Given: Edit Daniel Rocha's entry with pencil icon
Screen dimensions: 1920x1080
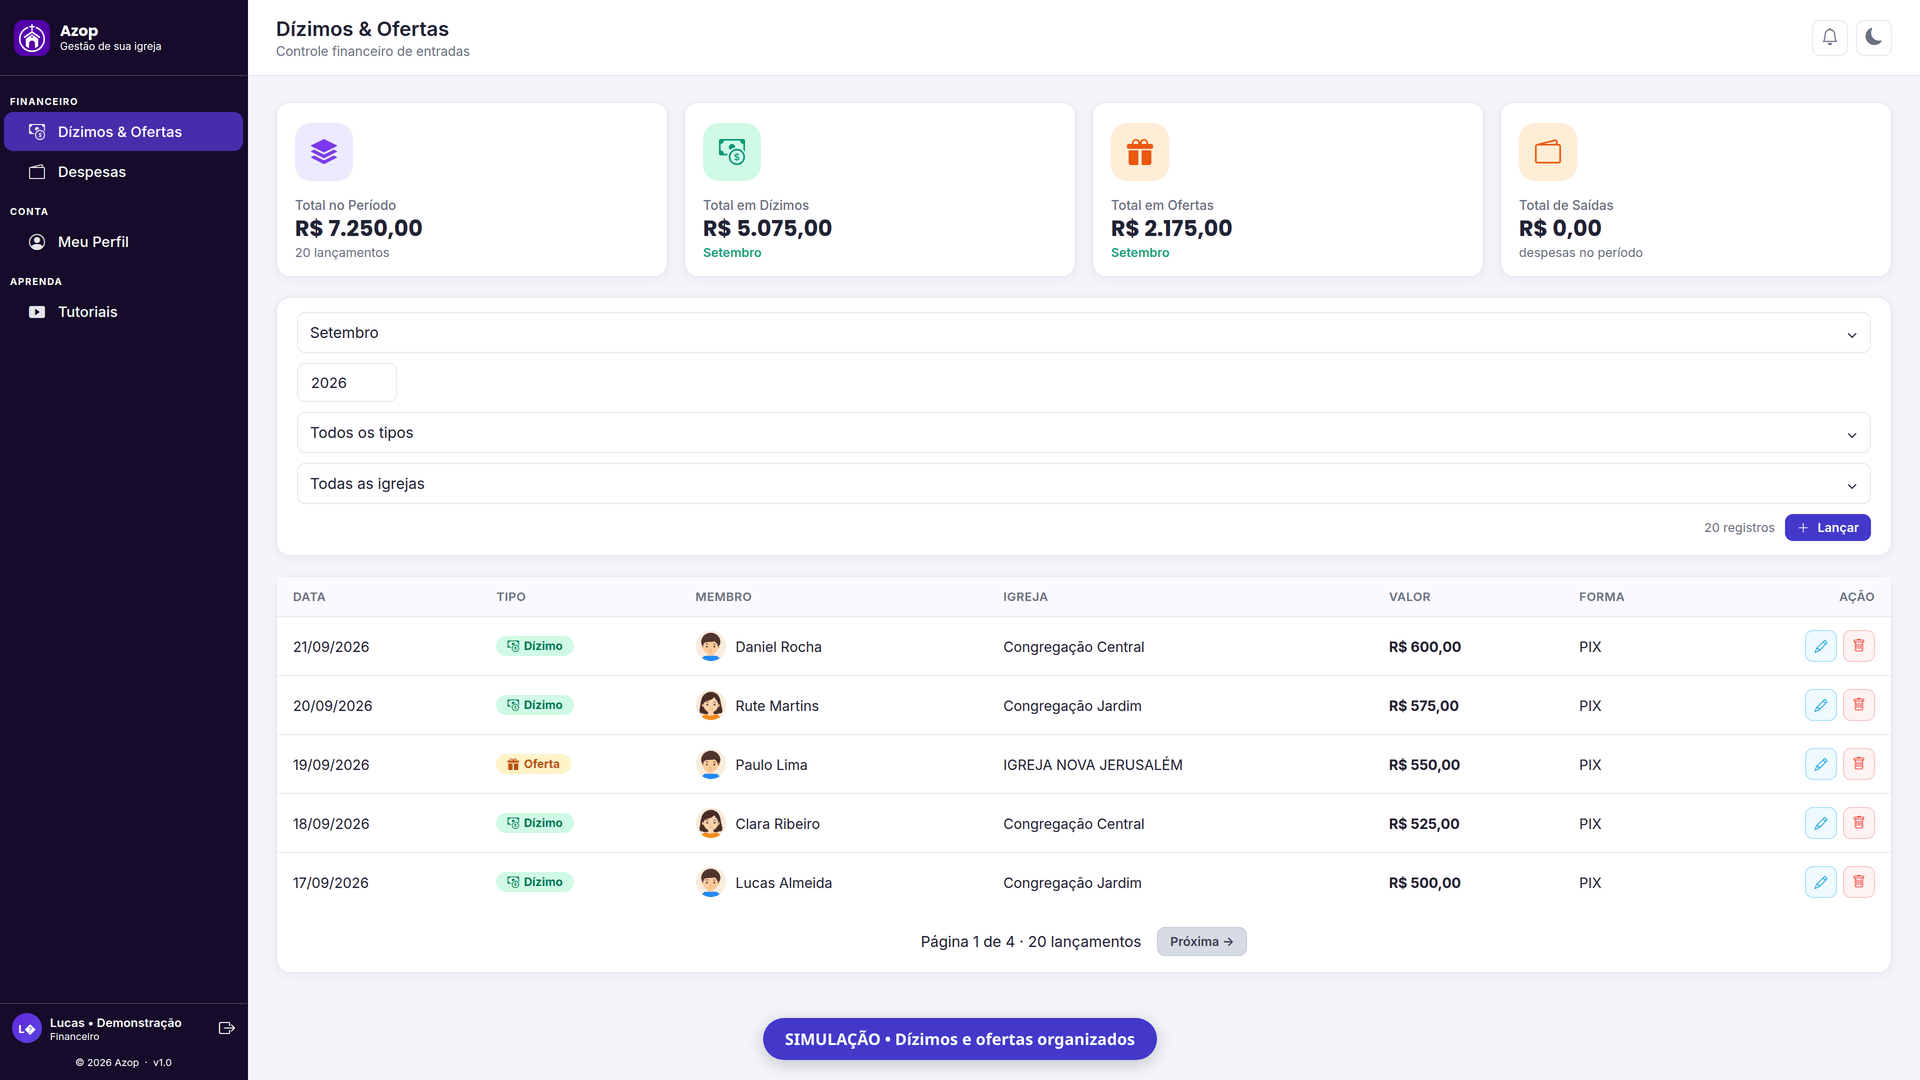Looking at the screenshot, I should pos(1820,646).
